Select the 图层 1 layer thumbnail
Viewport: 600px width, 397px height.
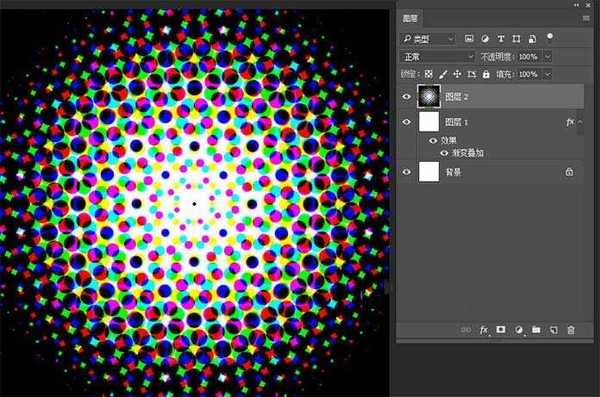click(429, 122)
